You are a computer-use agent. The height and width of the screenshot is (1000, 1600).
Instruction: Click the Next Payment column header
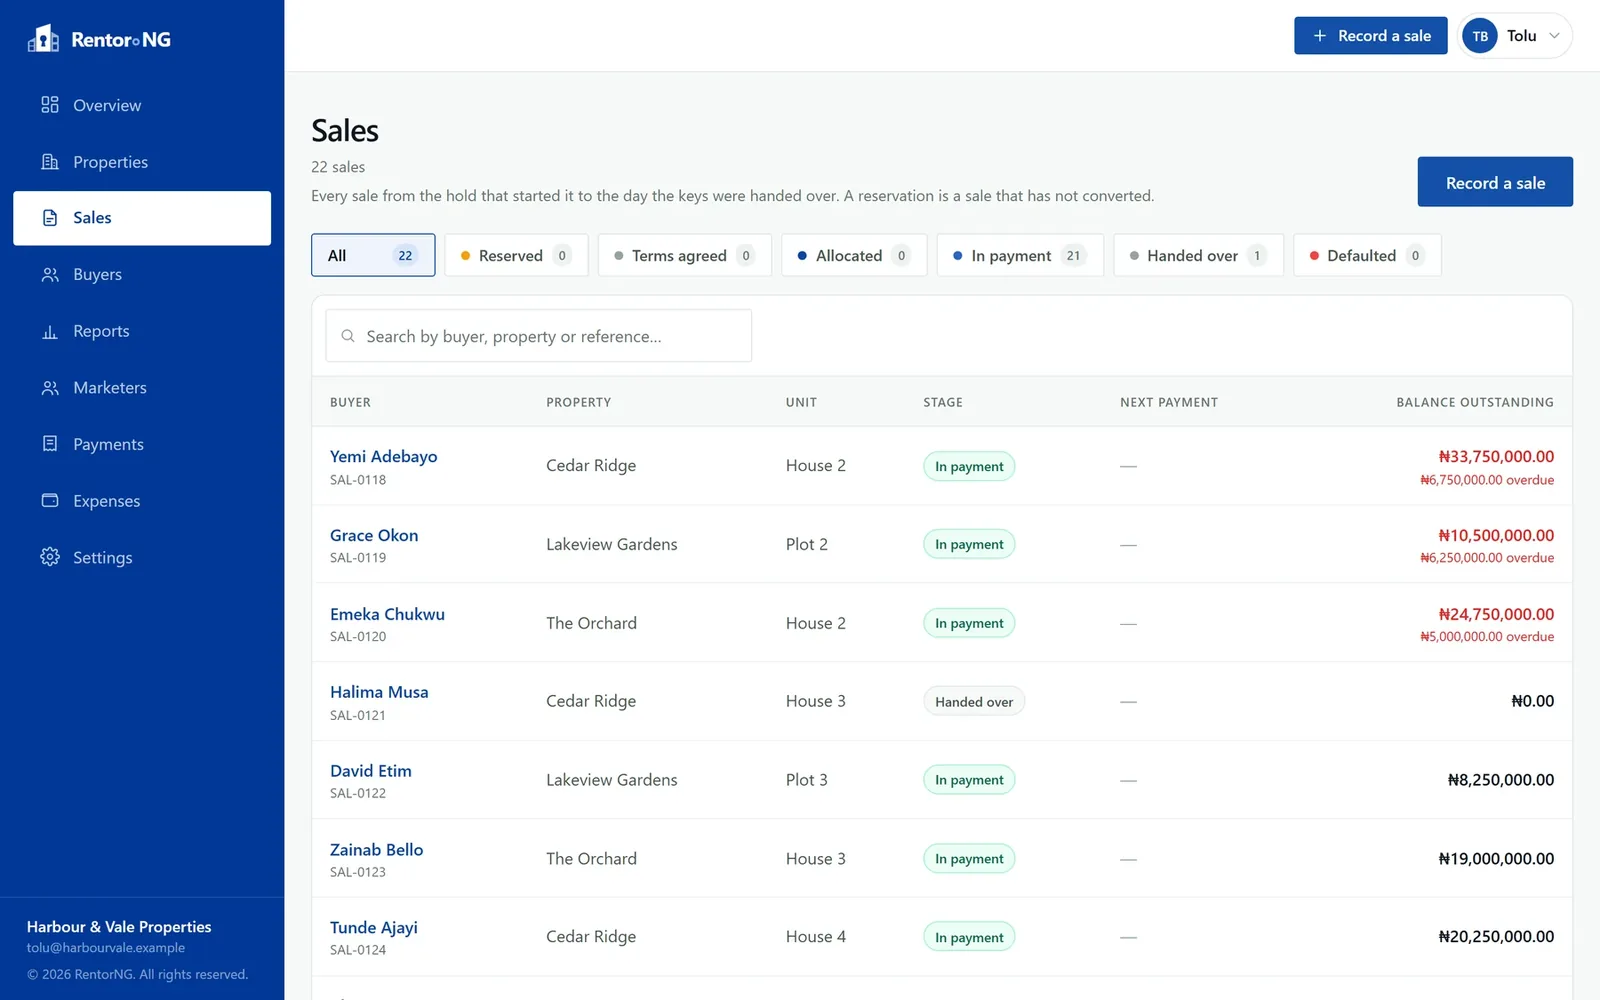click(1169, 402)
